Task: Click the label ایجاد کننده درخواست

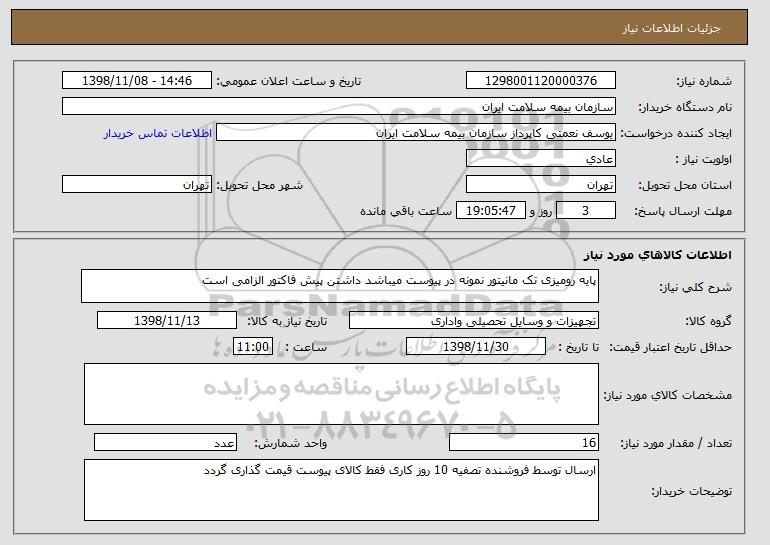Action: point(676,134)
